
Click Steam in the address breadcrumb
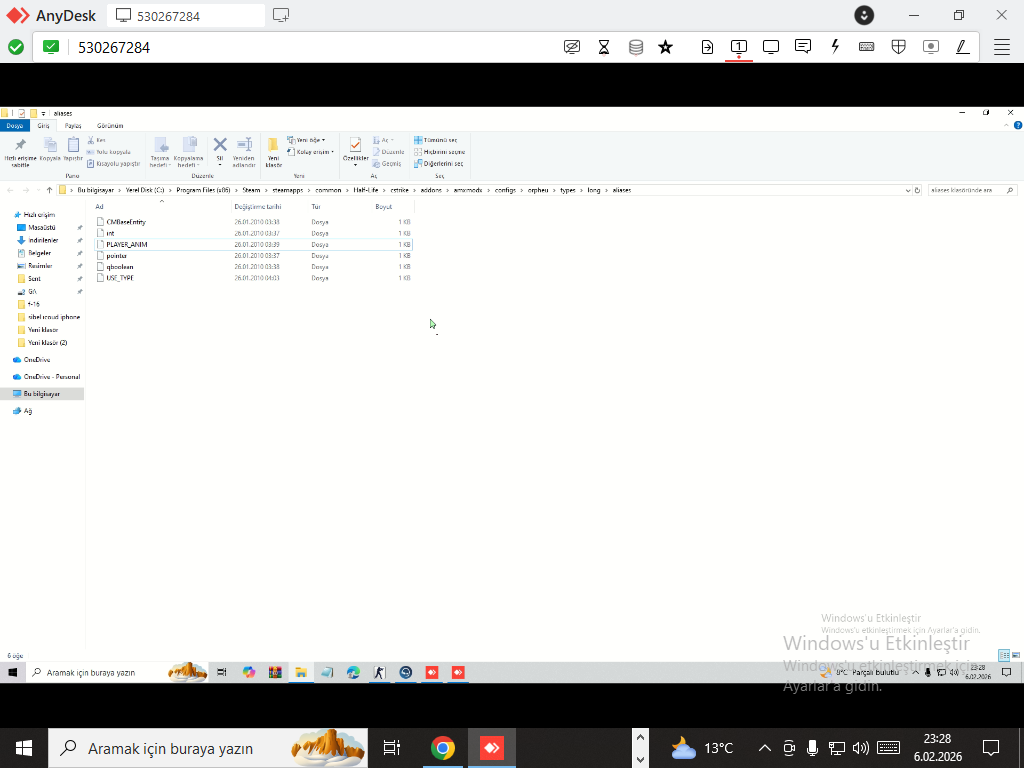[x=251, y=190]
